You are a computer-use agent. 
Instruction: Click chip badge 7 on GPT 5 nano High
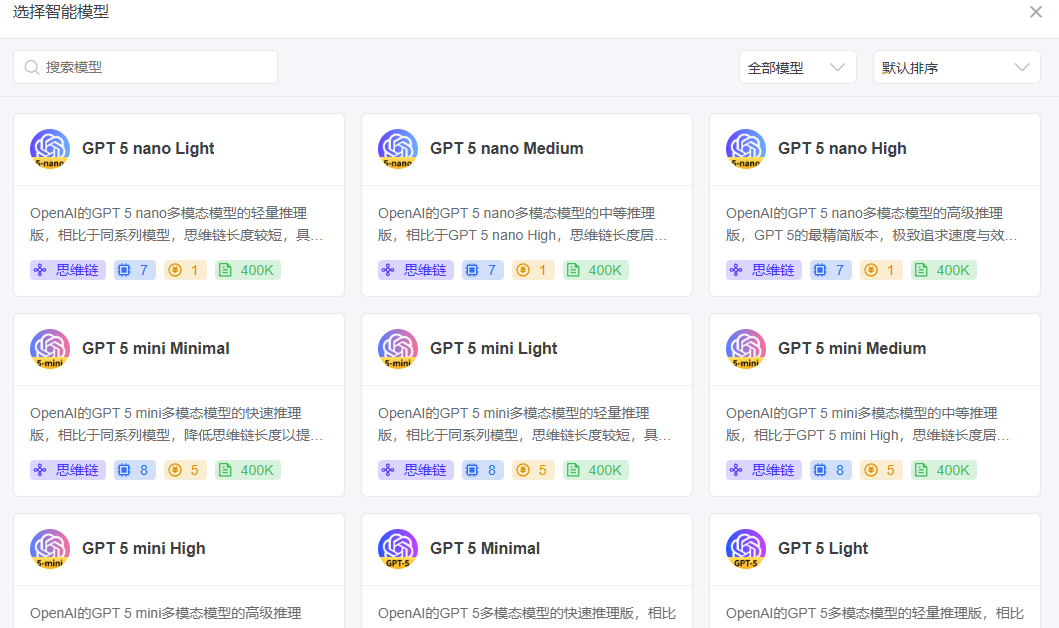click(x=830, y=270)
